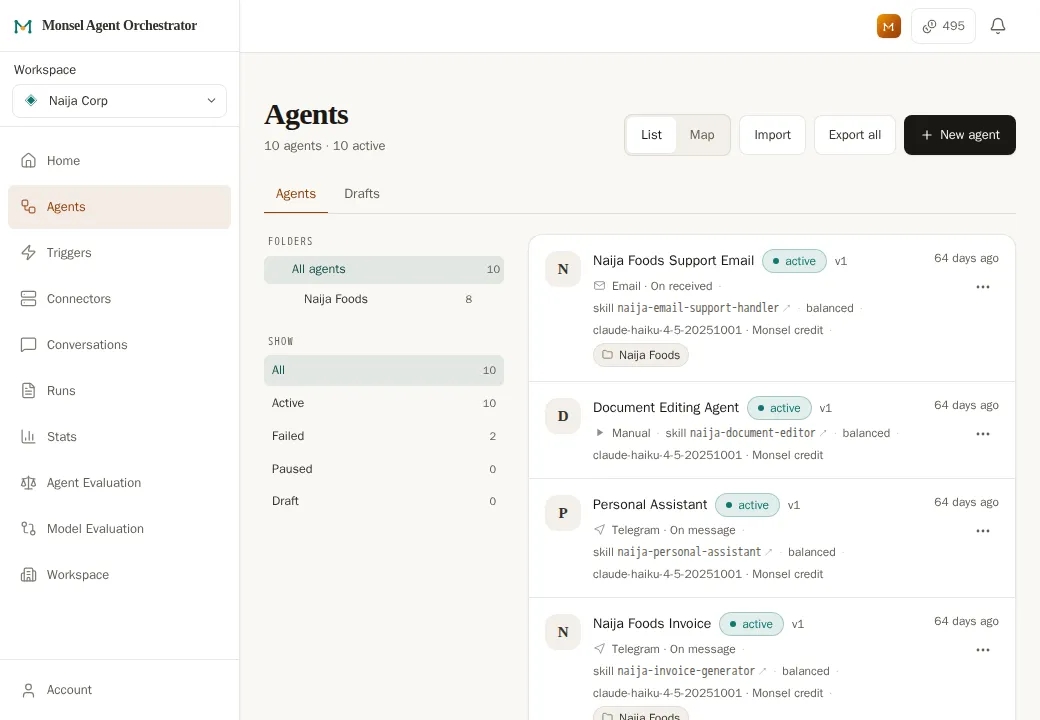This screenshot has height=720, width=1040.
Task: Click the P avatar of Personal Assistant
Action: click(562, 513)
